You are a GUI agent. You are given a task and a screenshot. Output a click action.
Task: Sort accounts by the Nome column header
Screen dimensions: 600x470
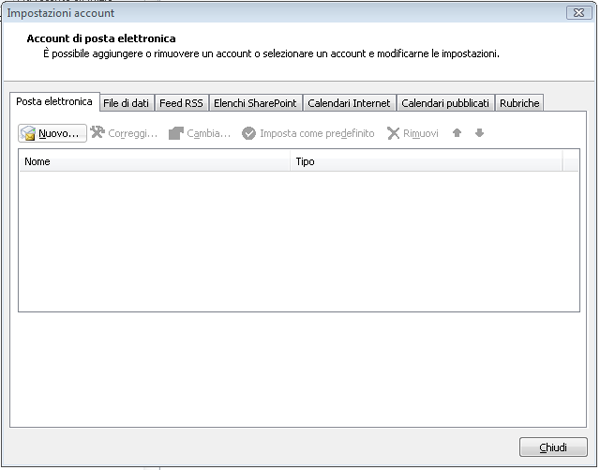[155, 161]
